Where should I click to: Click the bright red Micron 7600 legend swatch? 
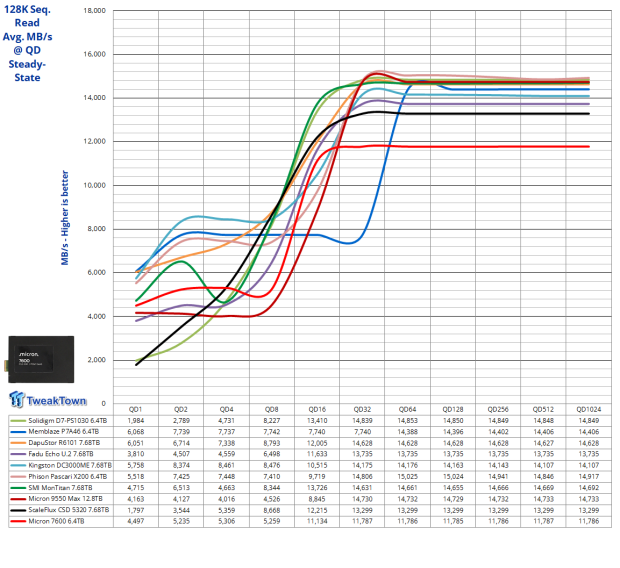[18, 521]
